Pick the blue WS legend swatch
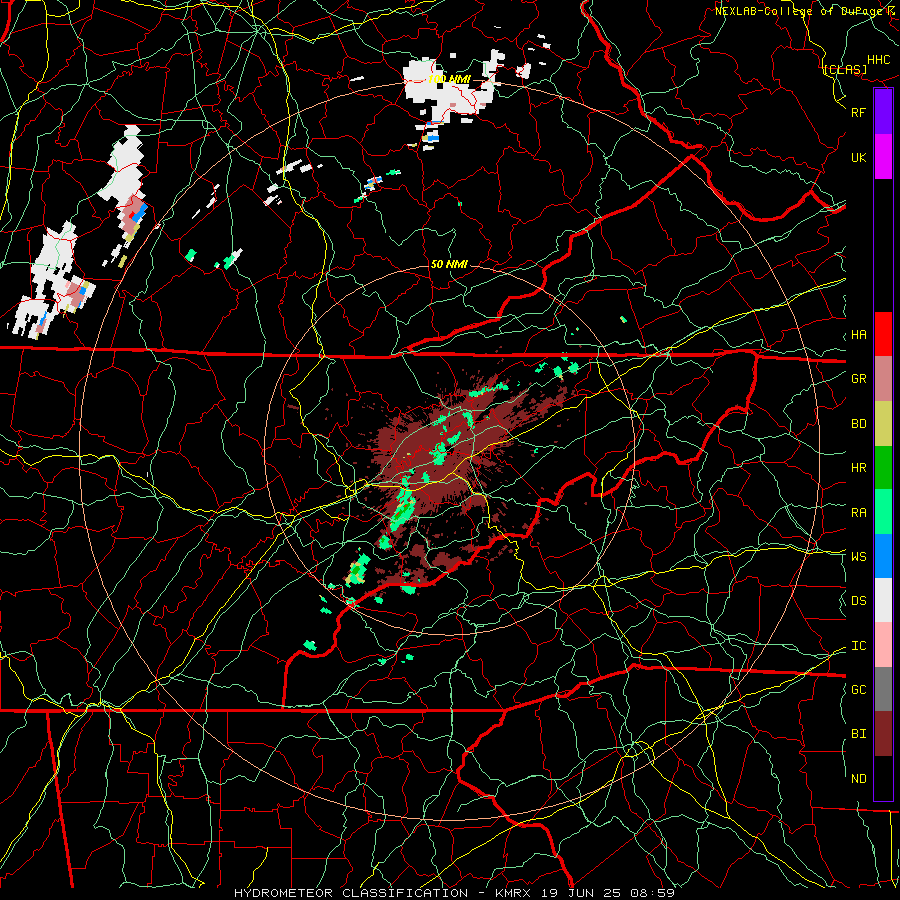 pos(883,556)
